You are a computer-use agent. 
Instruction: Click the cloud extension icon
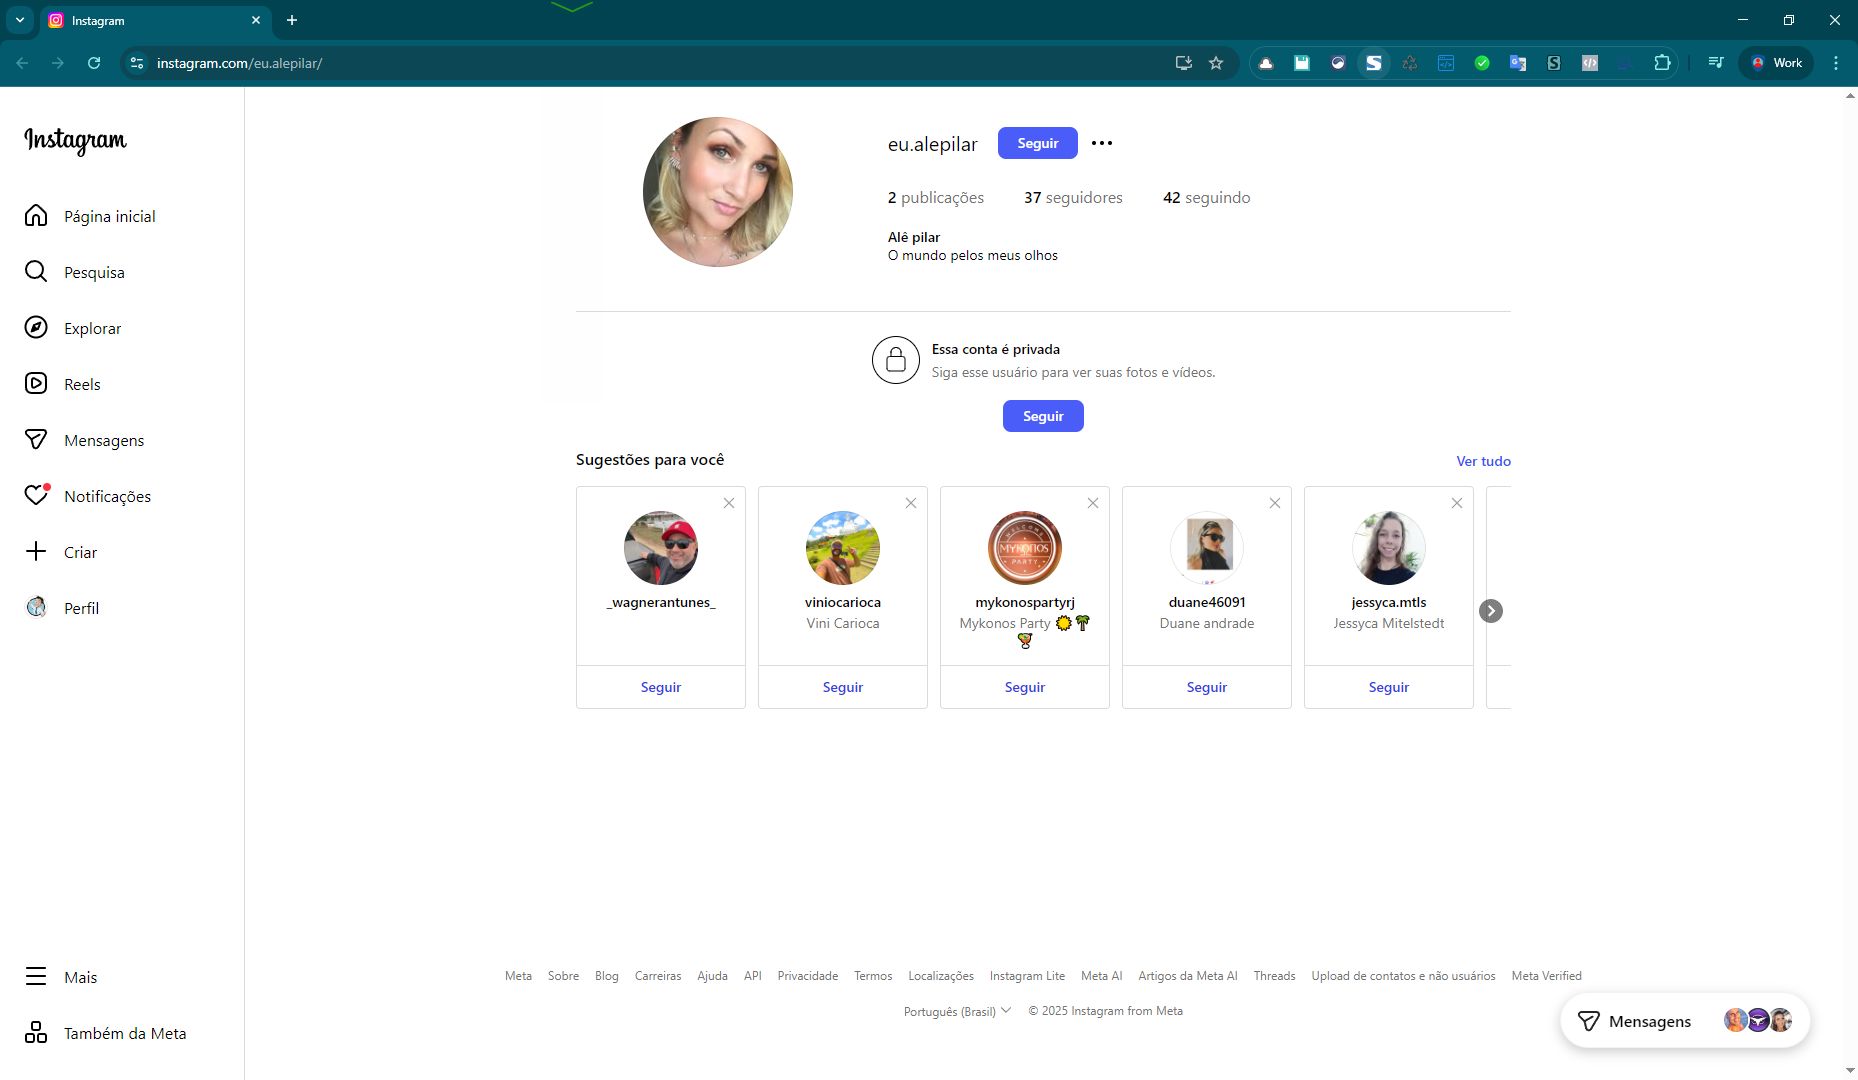1266,63
